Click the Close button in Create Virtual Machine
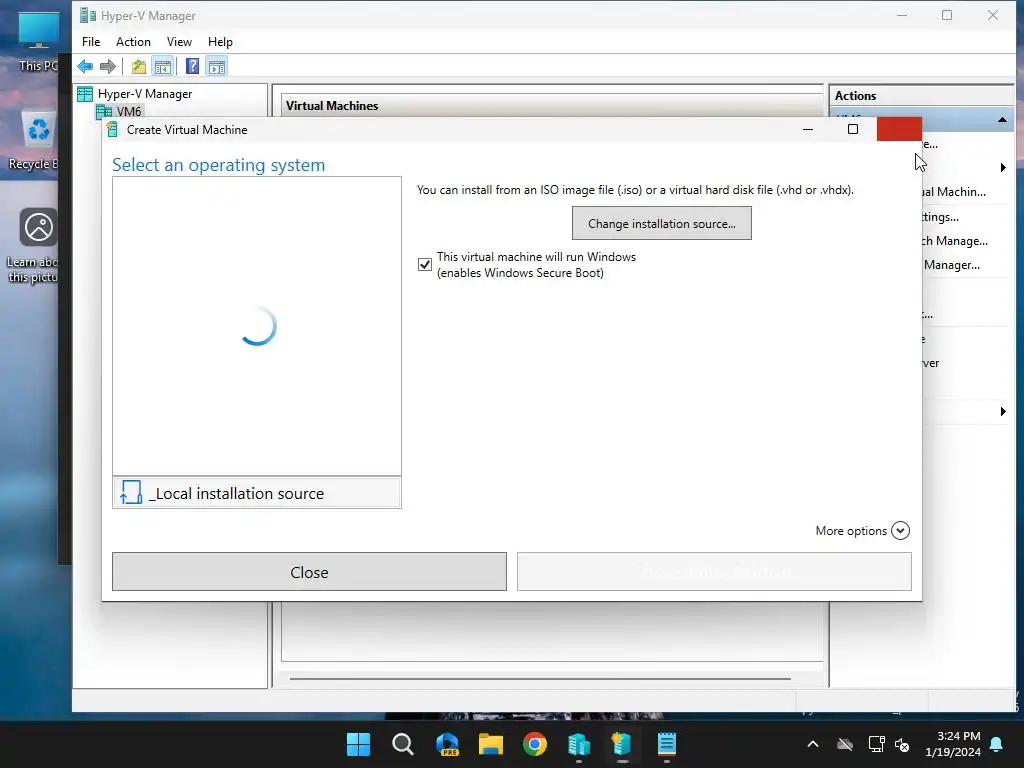 click(309, 572)
